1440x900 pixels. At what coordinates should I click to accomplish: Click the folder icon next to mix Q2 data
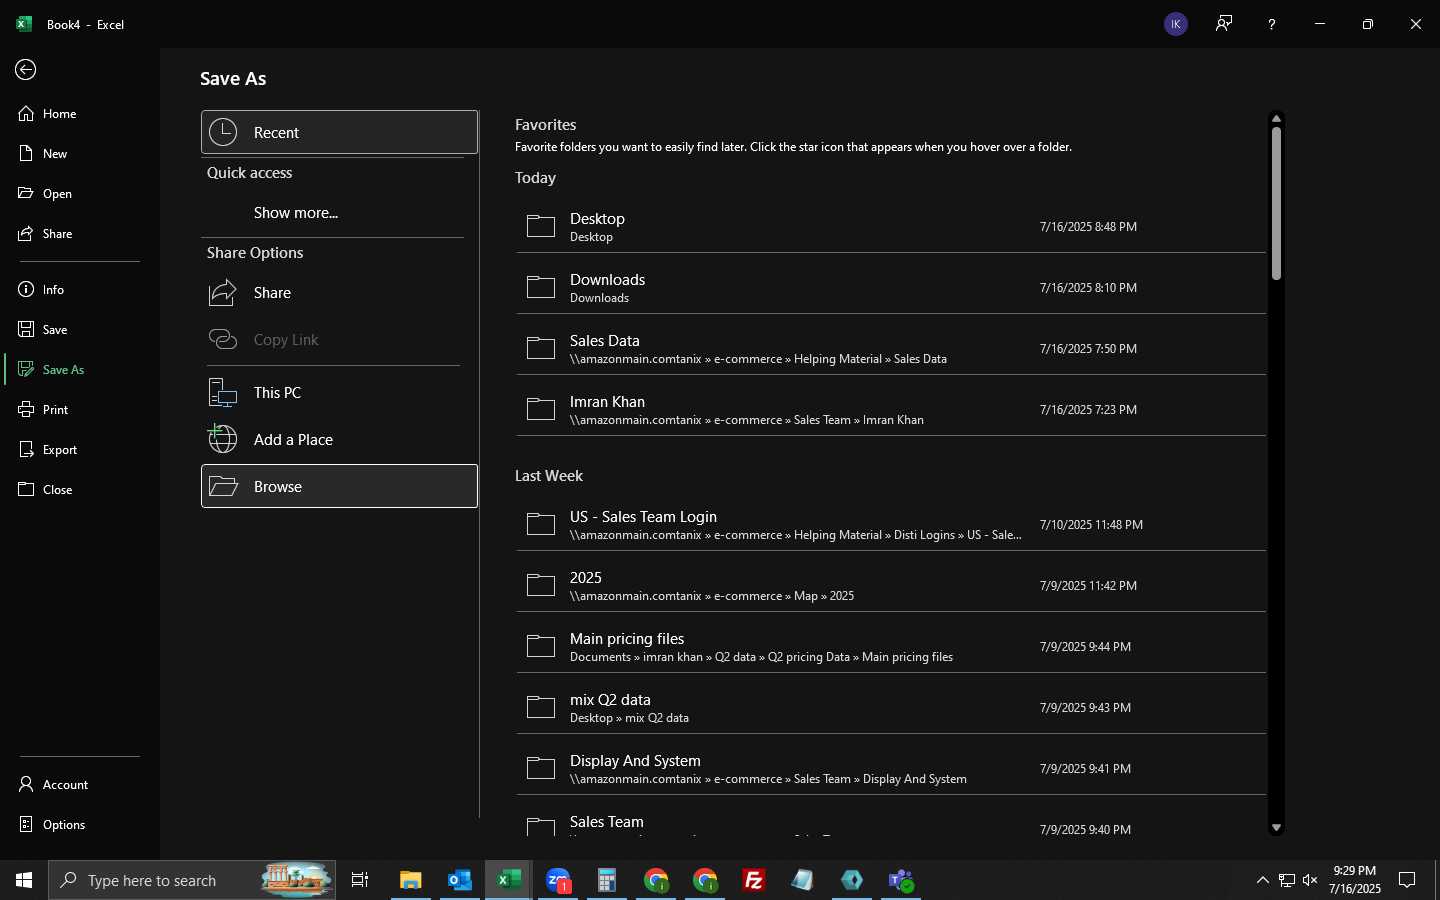(x=541, y=707)
